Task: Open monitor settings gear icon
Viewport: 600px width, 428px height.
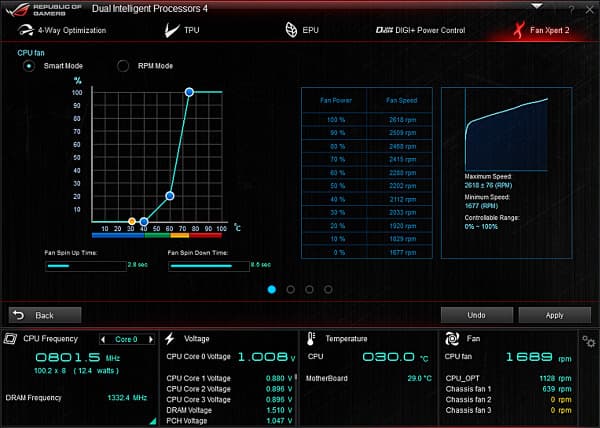Action: pyautogui.click(x=589, y=341)
